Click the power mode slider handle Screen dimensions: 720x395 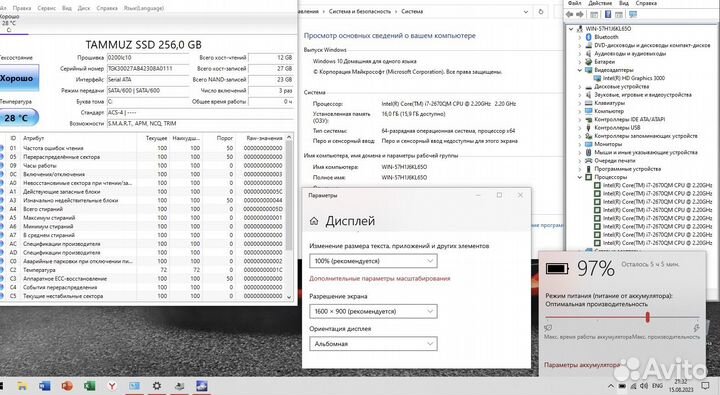tap(647, 317)
